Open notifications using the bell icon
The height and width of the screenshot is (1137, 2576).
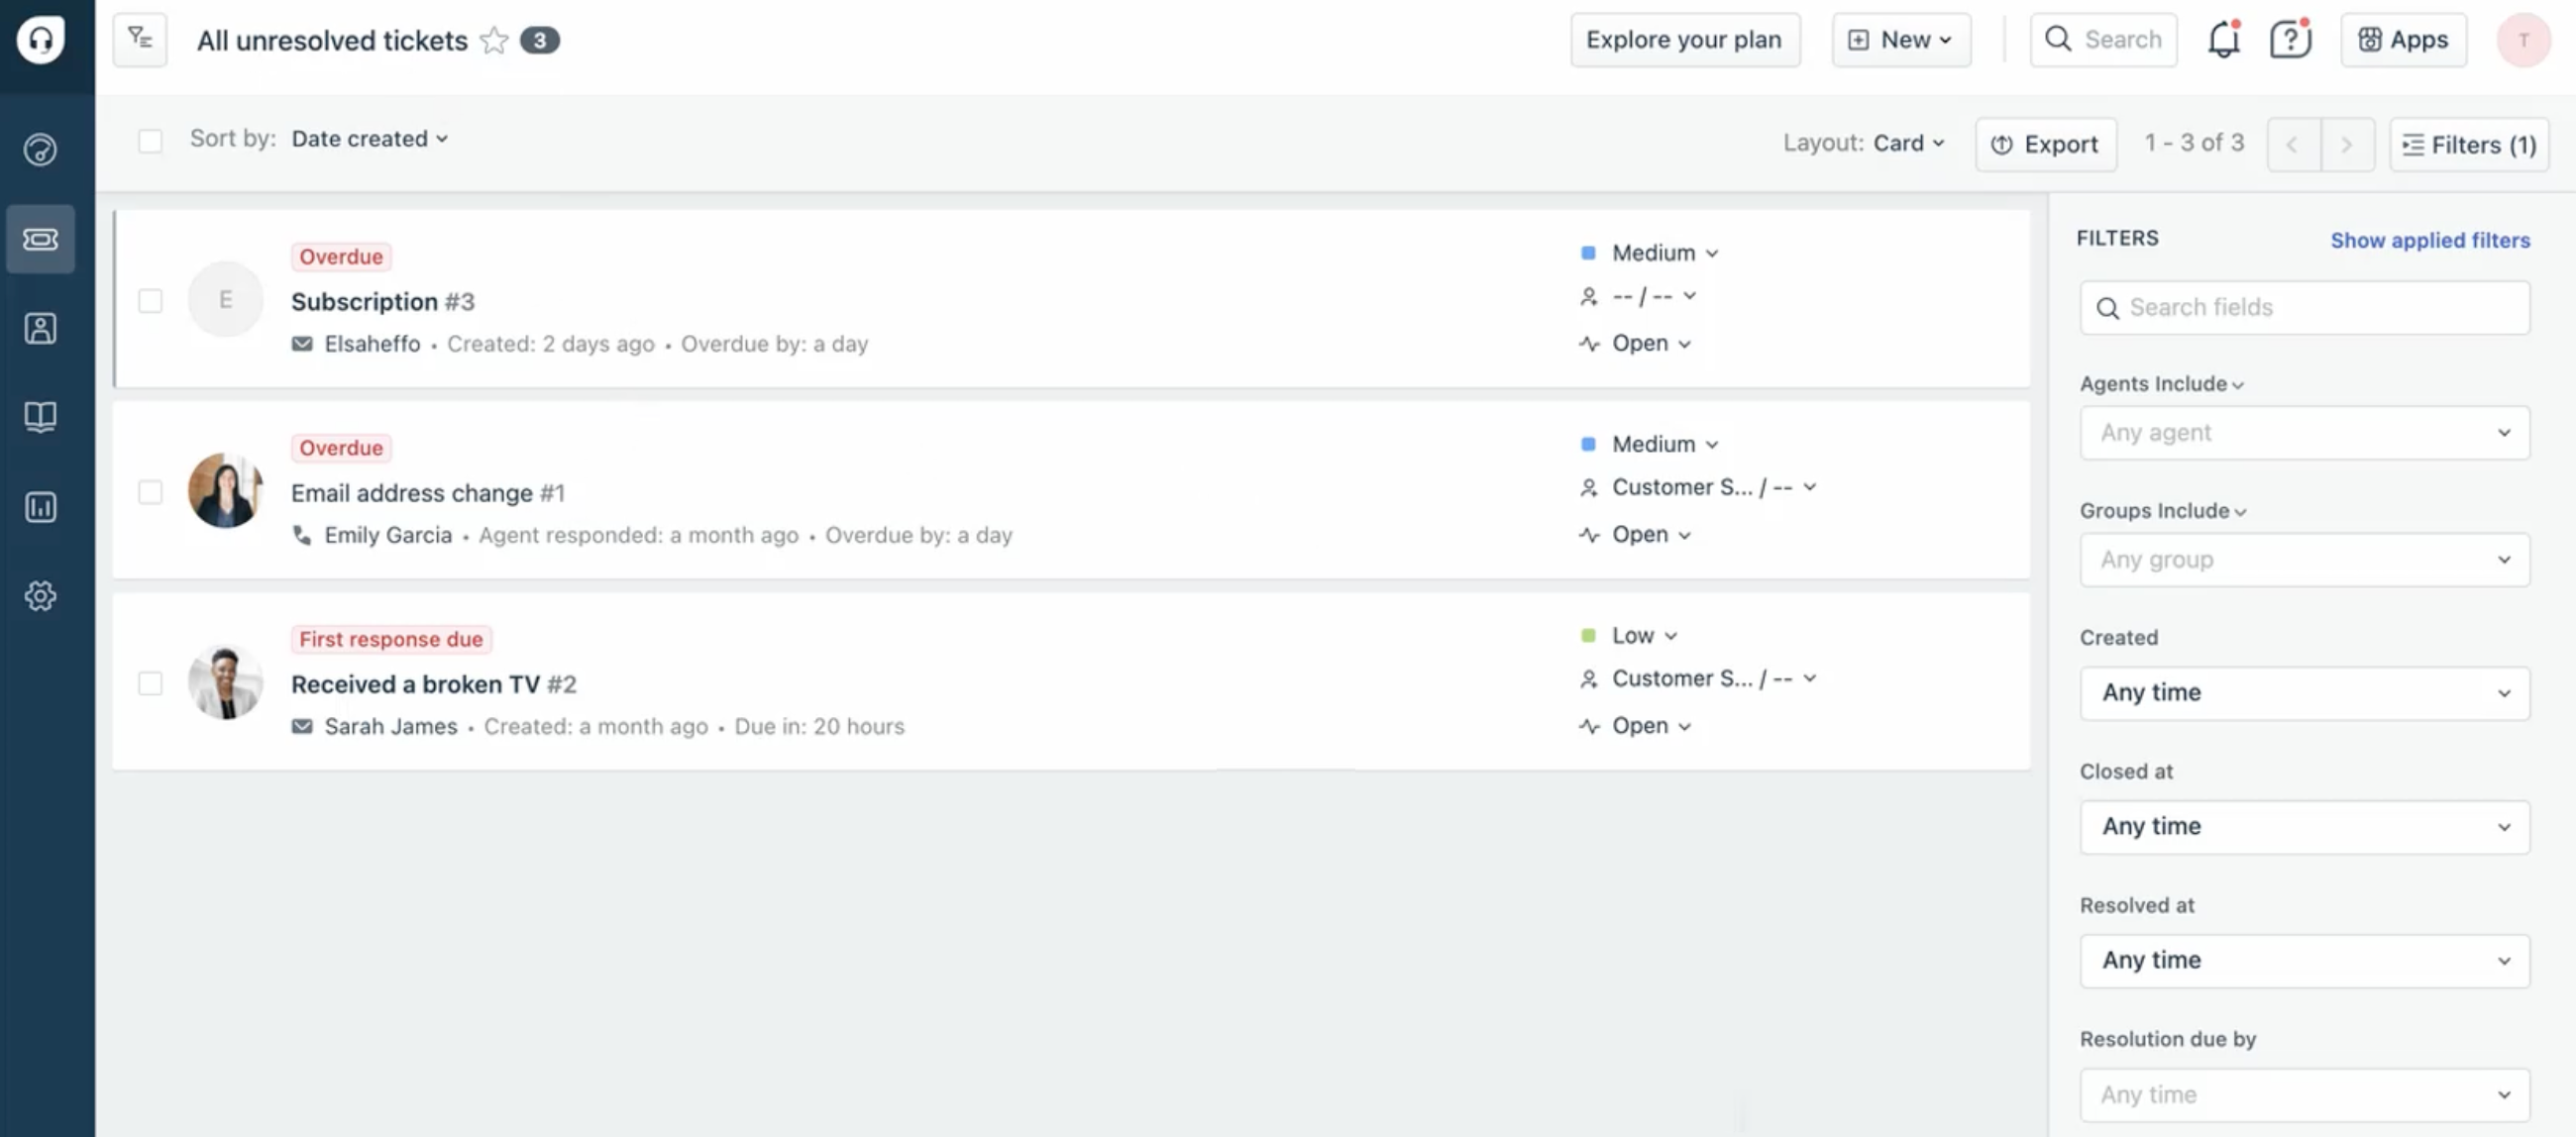click(x=2223, y=40)
